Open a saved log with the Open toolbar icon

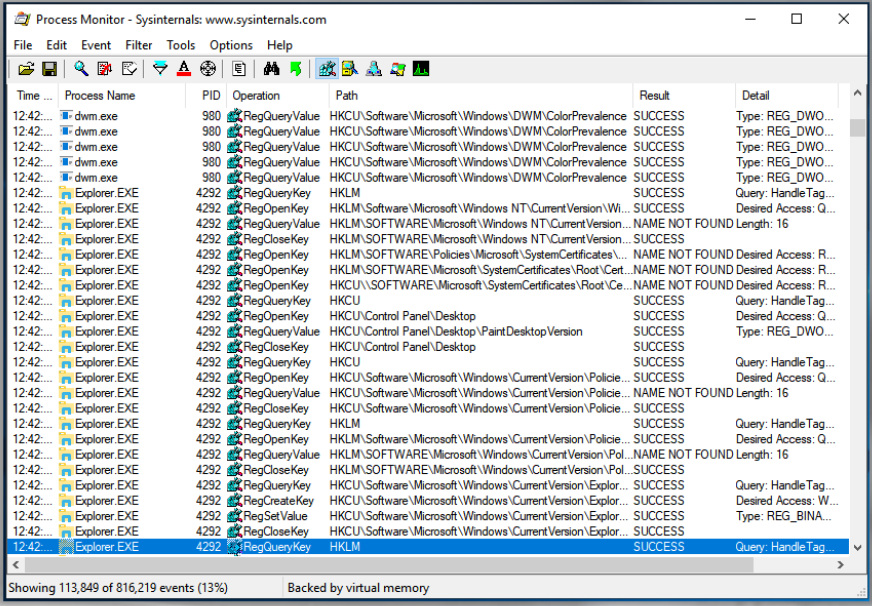[x=26, y=69]
